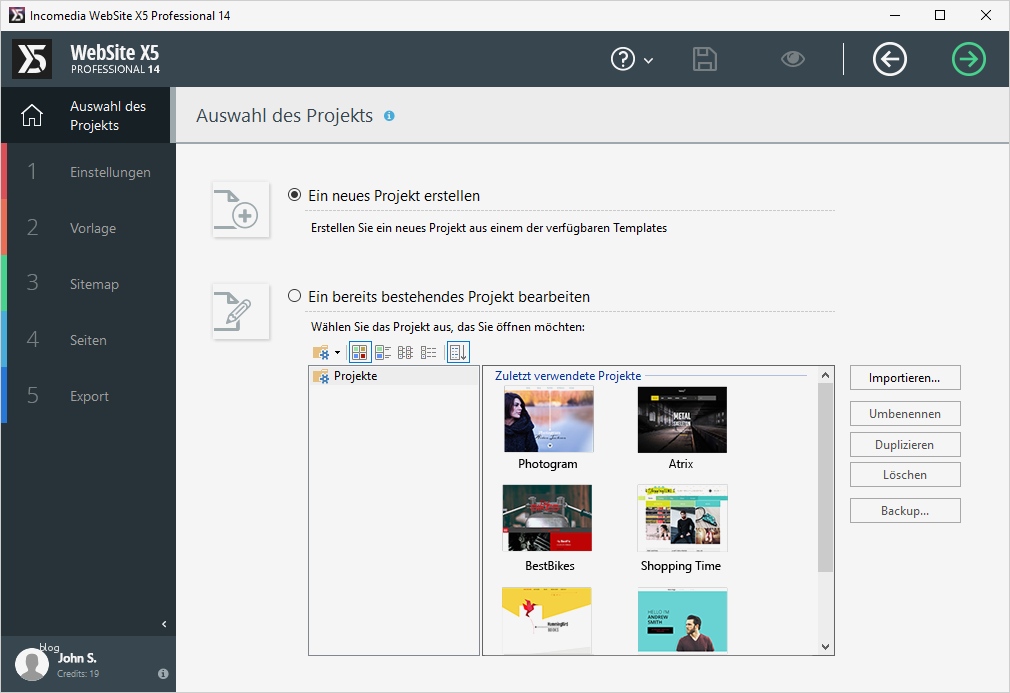This screenshot has height=693, width=1010.
Task: Select the Shopping Time project thumbnail
Action: tap(682, 518)
